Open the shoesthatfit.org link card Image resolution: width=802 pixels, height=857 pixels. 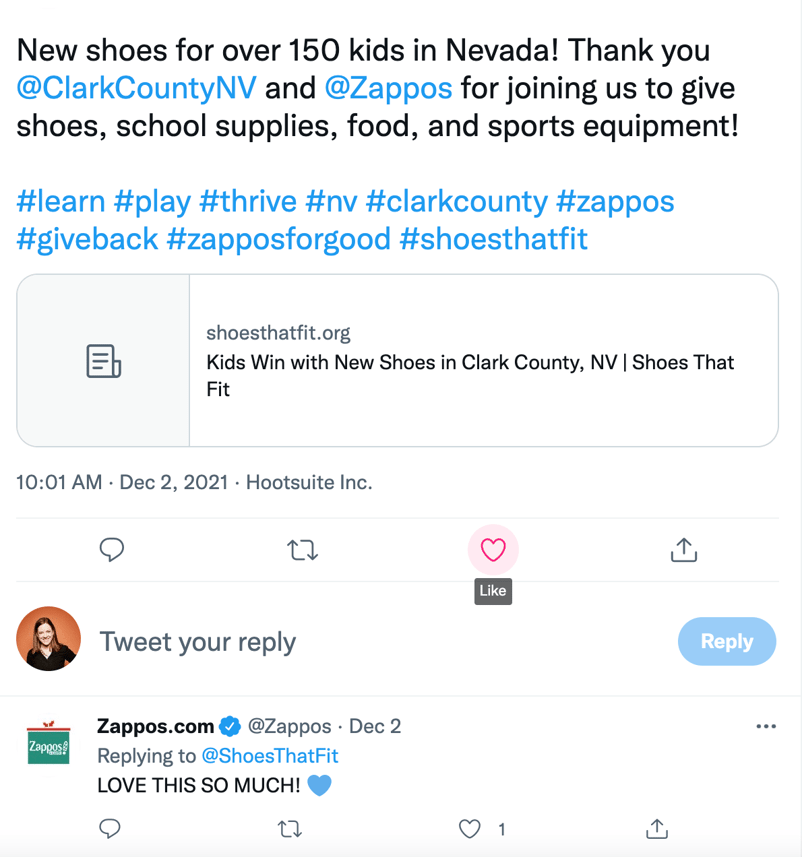click(x=470, y=360)
